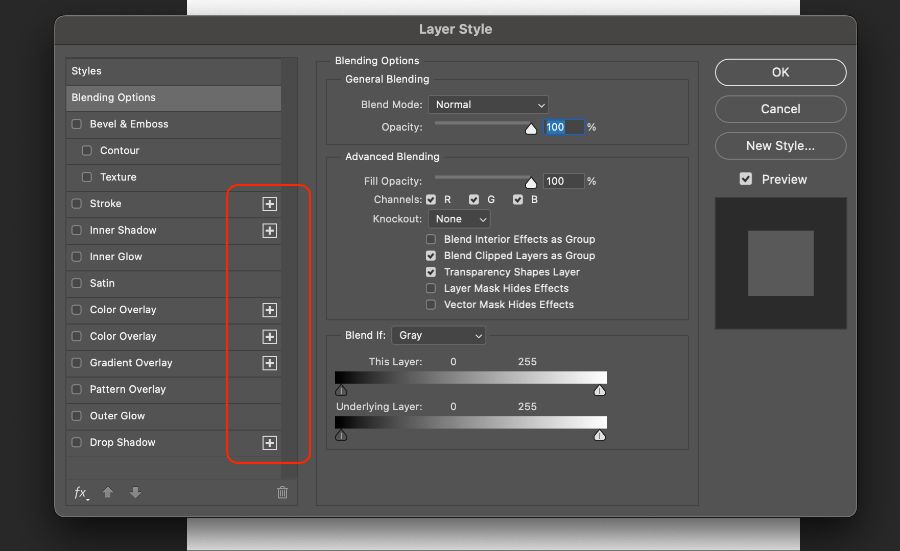This screenshot has height=551, width=900.
Task: Disable Blend Clipped Layers as Group
Action: [x=431, y=255]
